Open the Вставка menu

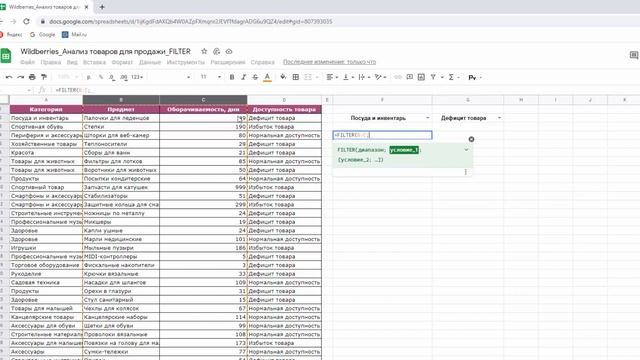pyautogui.click(x=94, y=62)
